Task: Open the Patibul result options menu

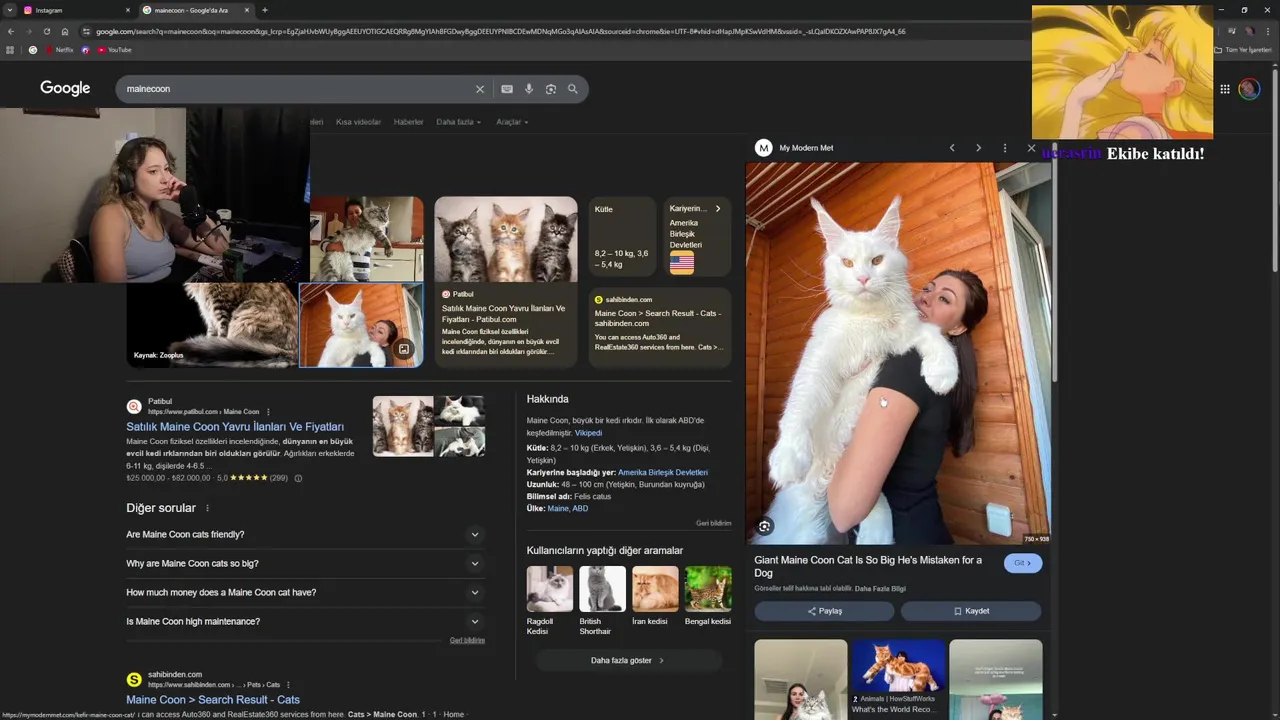Action: (268, 412)
